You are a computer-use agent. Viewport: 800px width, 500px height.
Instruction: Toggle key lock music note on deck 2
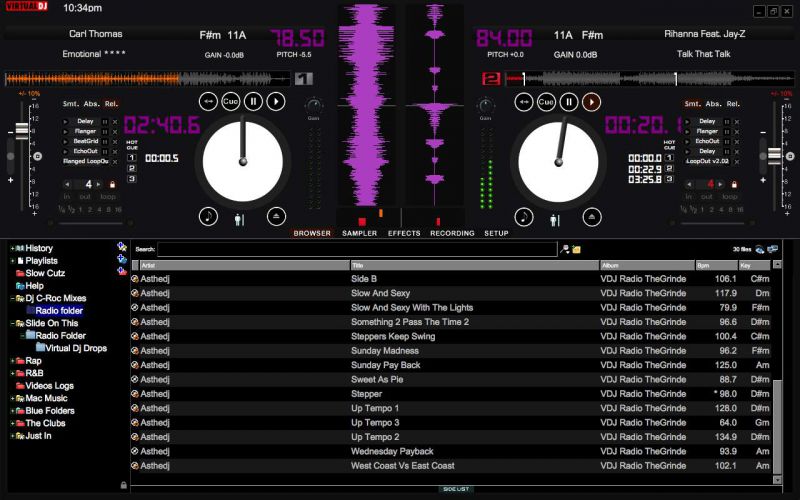click(524, 217)
